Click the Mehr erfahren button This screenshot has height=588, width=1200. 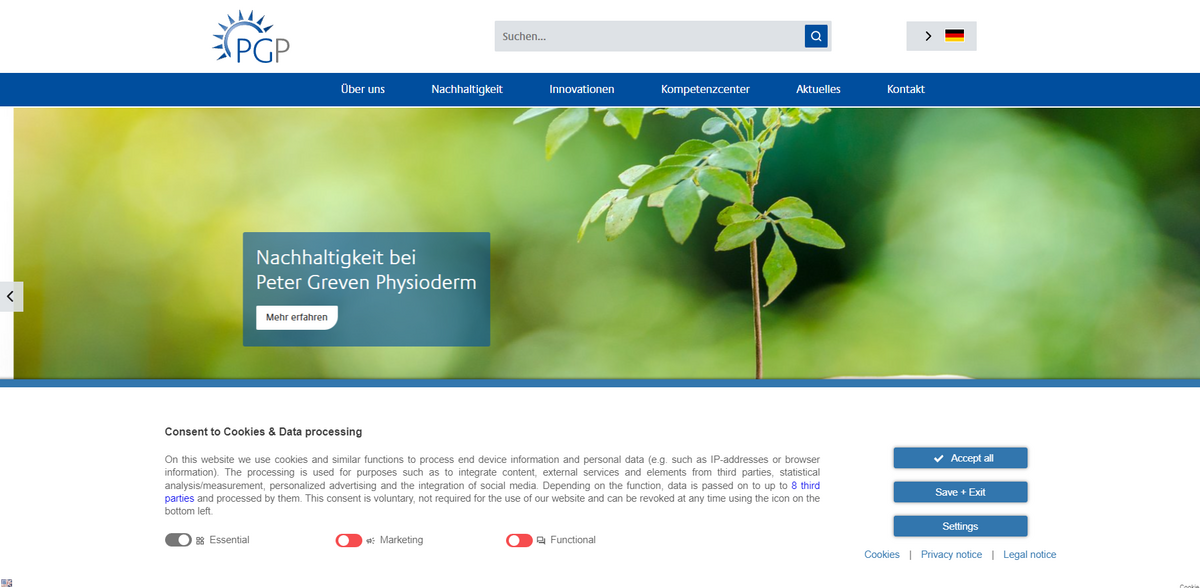click(x=297, y=317)
